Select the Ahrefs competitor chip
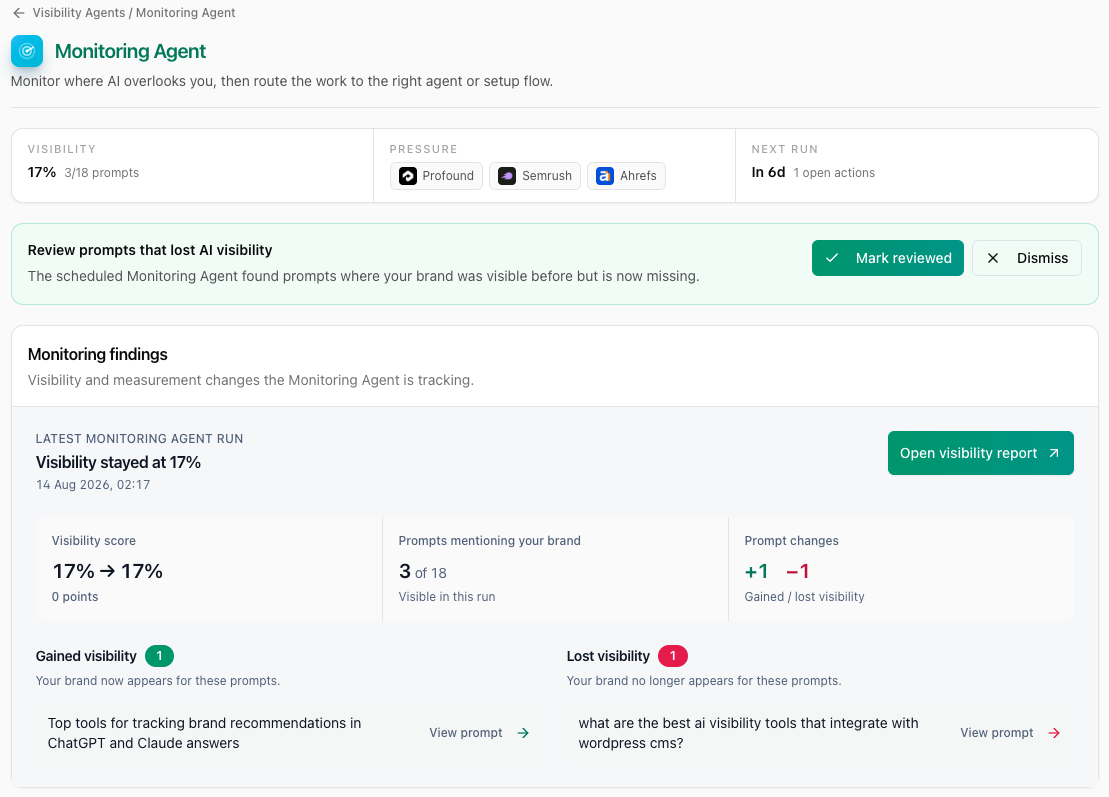The width and height of the screenshot is (1109, 797). 626,176
